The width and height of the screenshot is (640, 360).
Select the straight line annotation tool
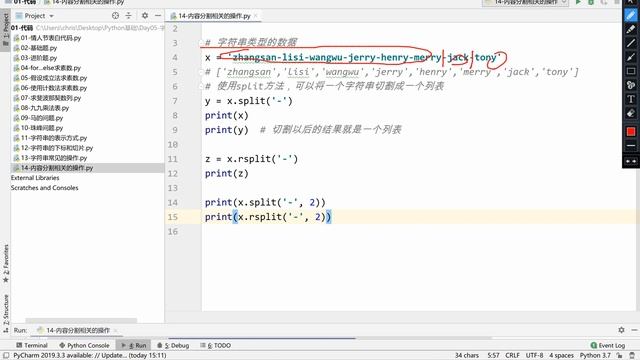(631, 43)
